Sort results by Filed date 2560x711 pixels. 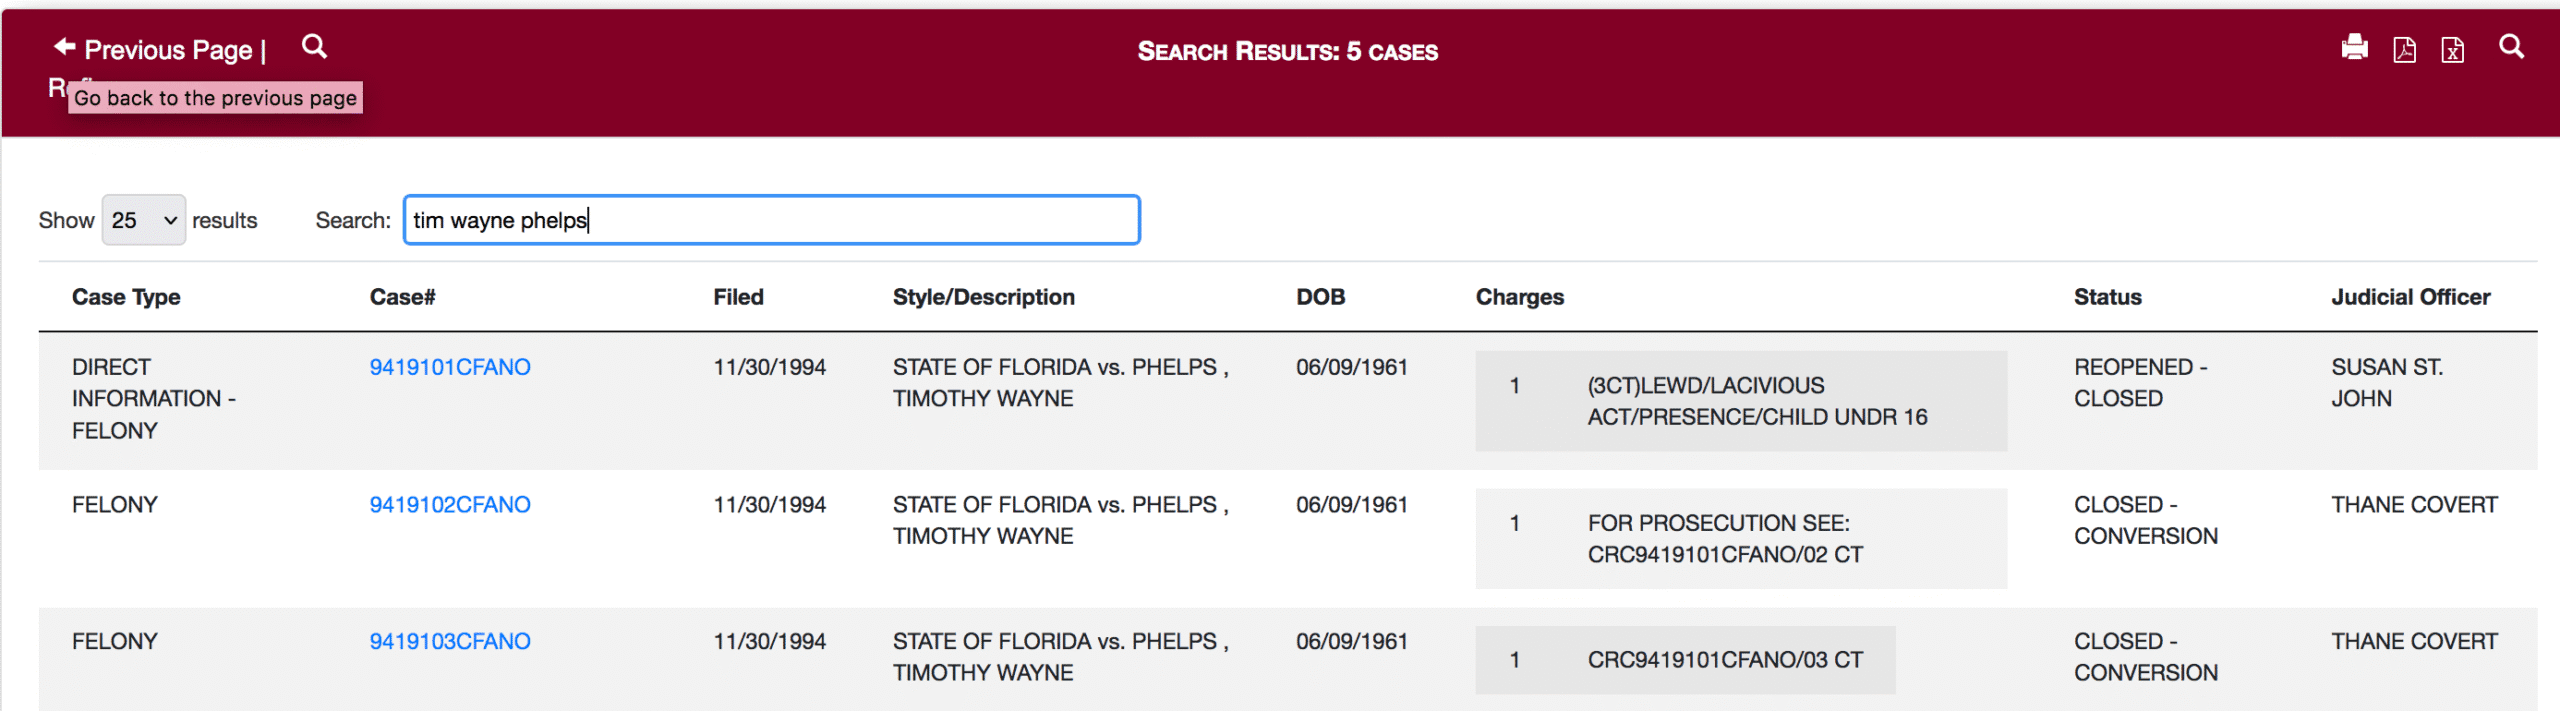[738, 297]
